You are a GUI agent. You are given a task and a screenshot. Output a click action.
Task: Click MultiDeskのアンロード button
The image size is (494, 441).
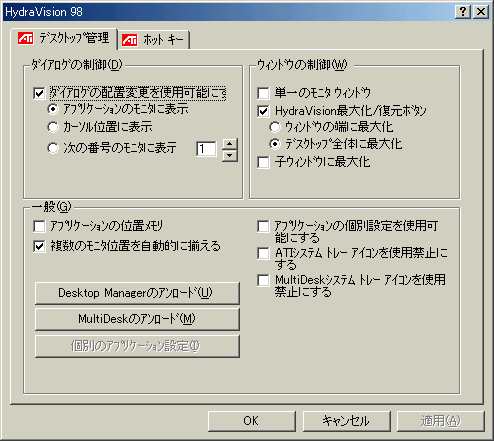[x=137, y=319]
